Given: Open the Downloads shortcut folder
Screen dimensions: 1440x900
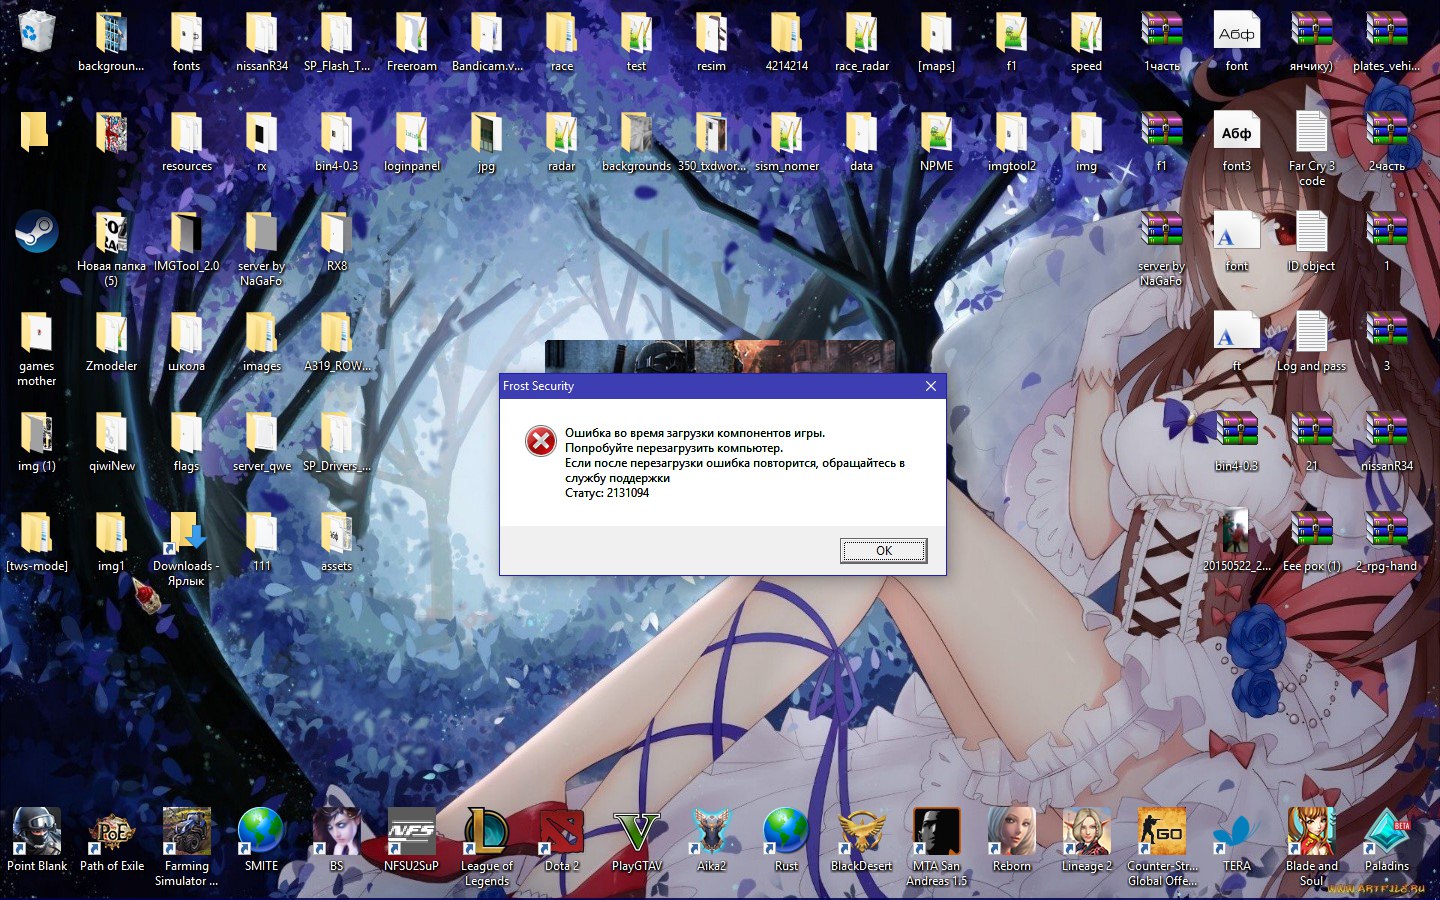Looking at the screenshot, I should click(x=186, y=533).
